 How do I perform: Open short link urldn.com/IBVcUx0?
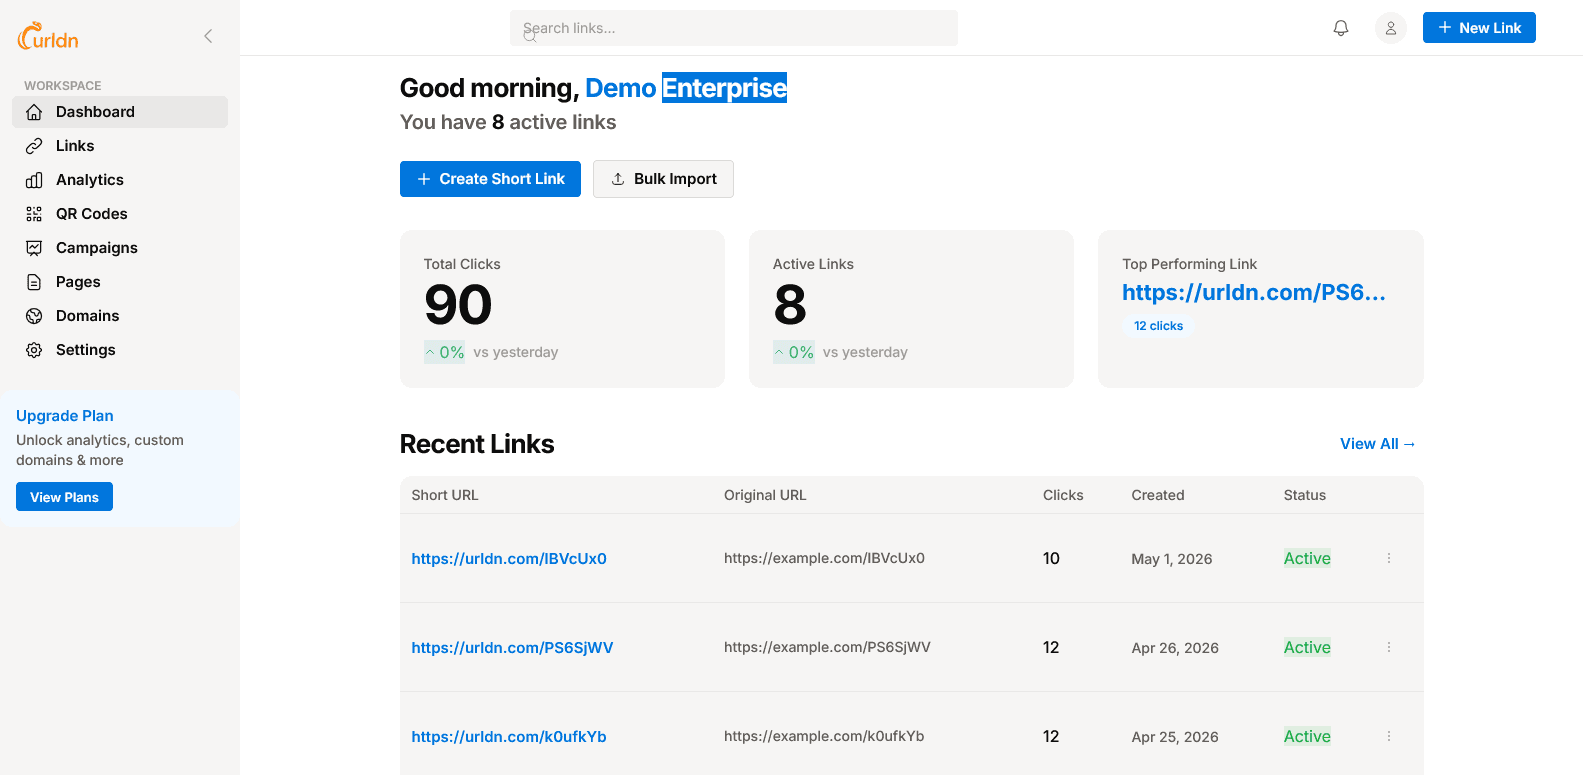click(509, 559)
